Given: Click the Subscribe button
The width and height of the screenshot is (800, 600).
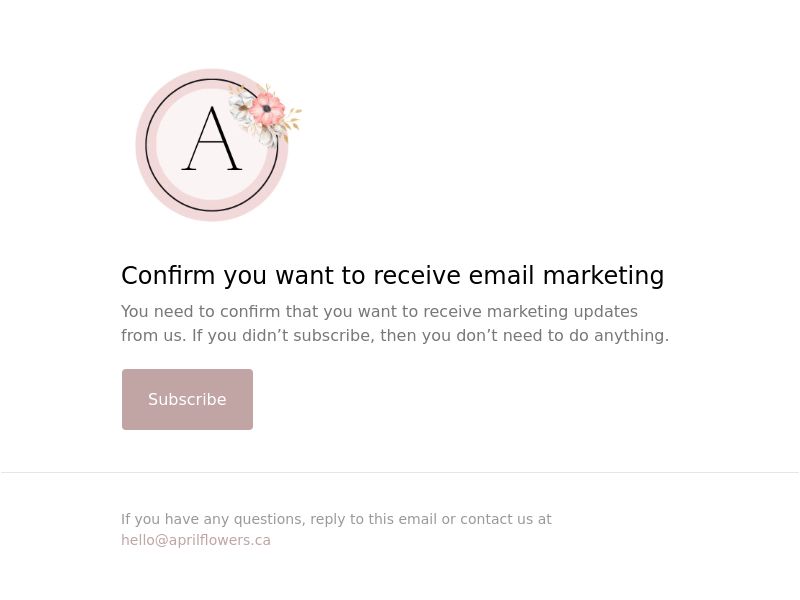Looking at the screenshot, I should (187, 399).
